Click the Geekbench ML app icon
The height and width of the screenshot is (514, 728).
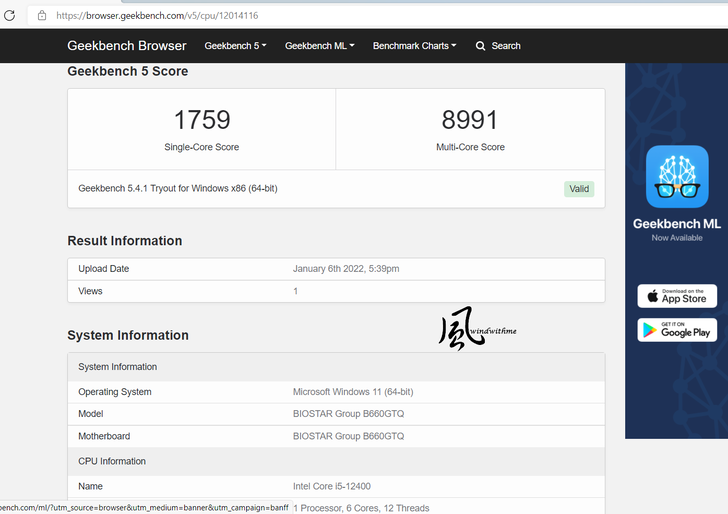coord(677,176)
